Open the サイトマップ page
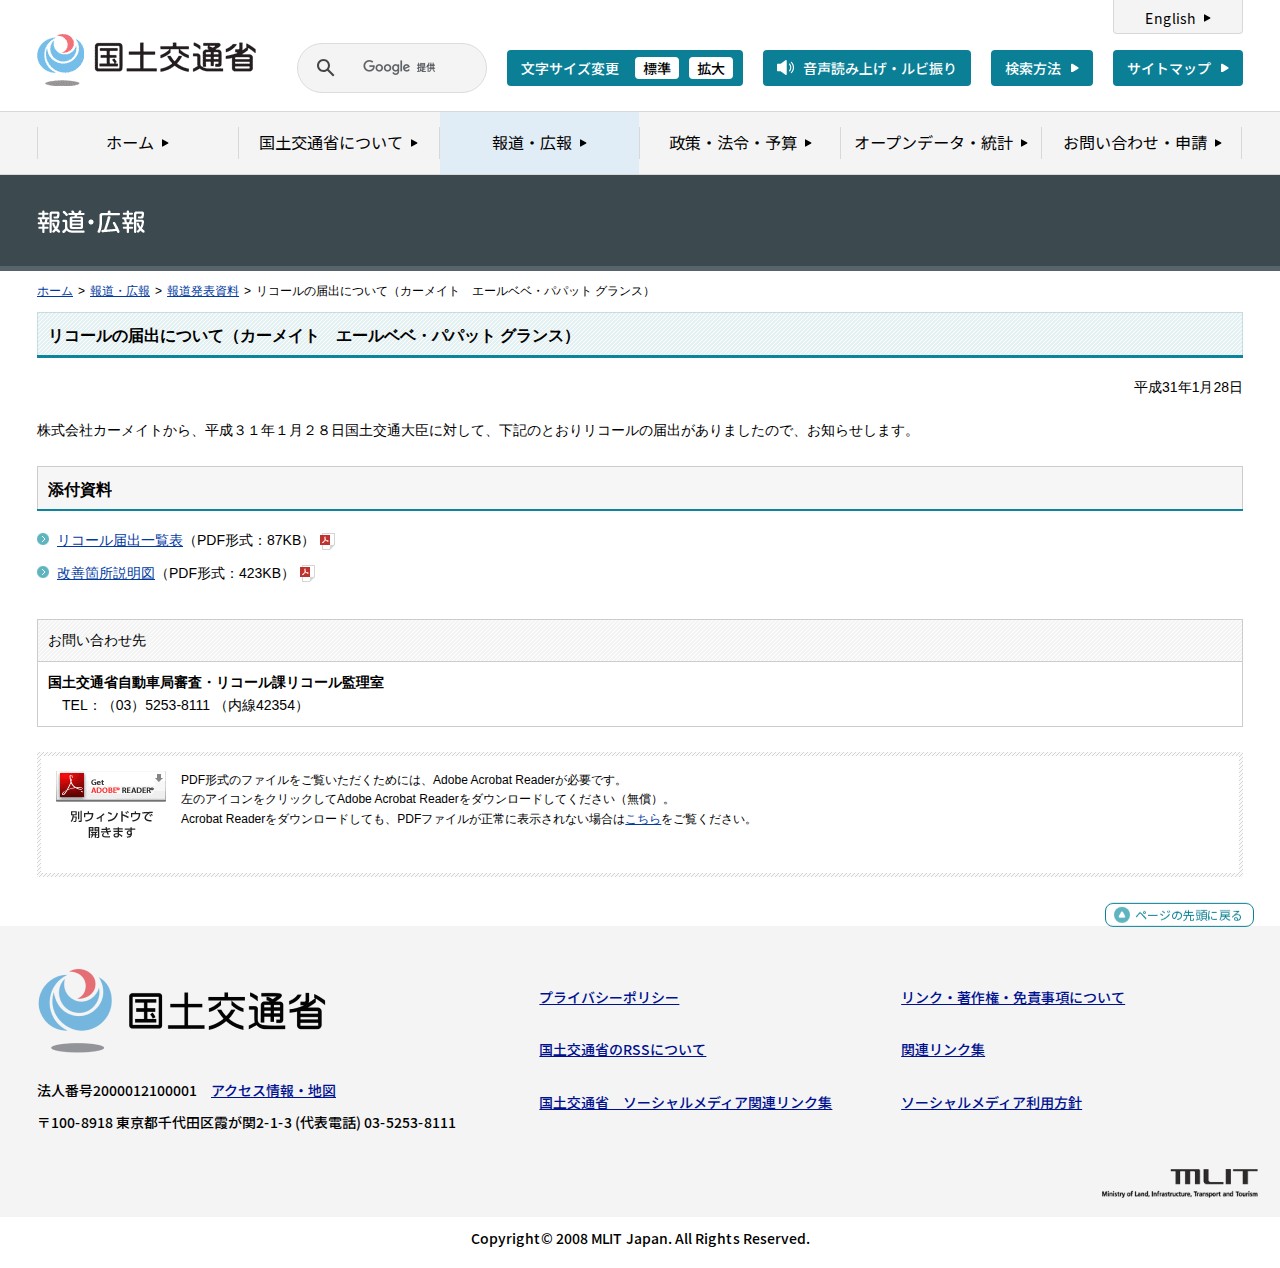The height and width of the screenshot is (1268, 1280). [1178, 68]
